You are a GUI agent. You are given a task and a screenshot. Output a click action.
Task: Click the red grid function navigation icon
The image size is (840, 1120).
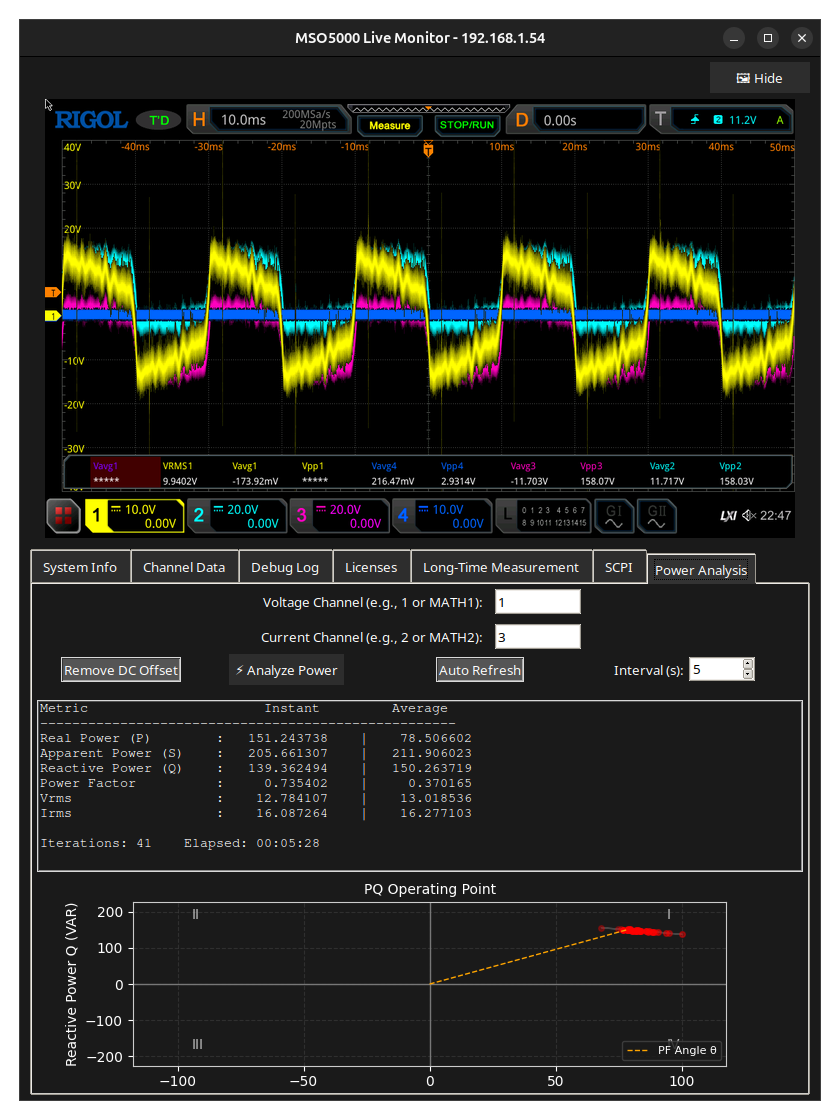[x=63, y=516]
